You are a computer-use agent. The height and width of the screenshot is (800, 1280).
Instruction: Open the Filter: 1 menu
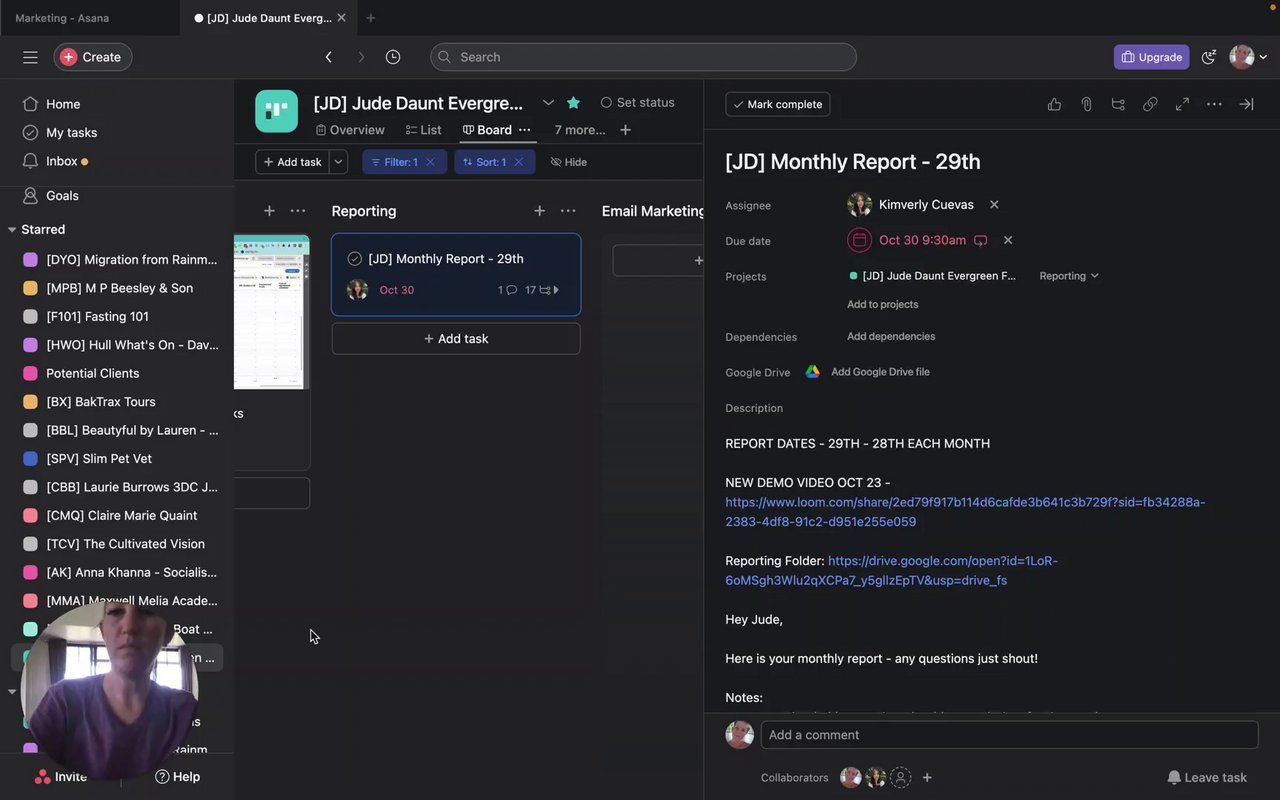point(394,162)
